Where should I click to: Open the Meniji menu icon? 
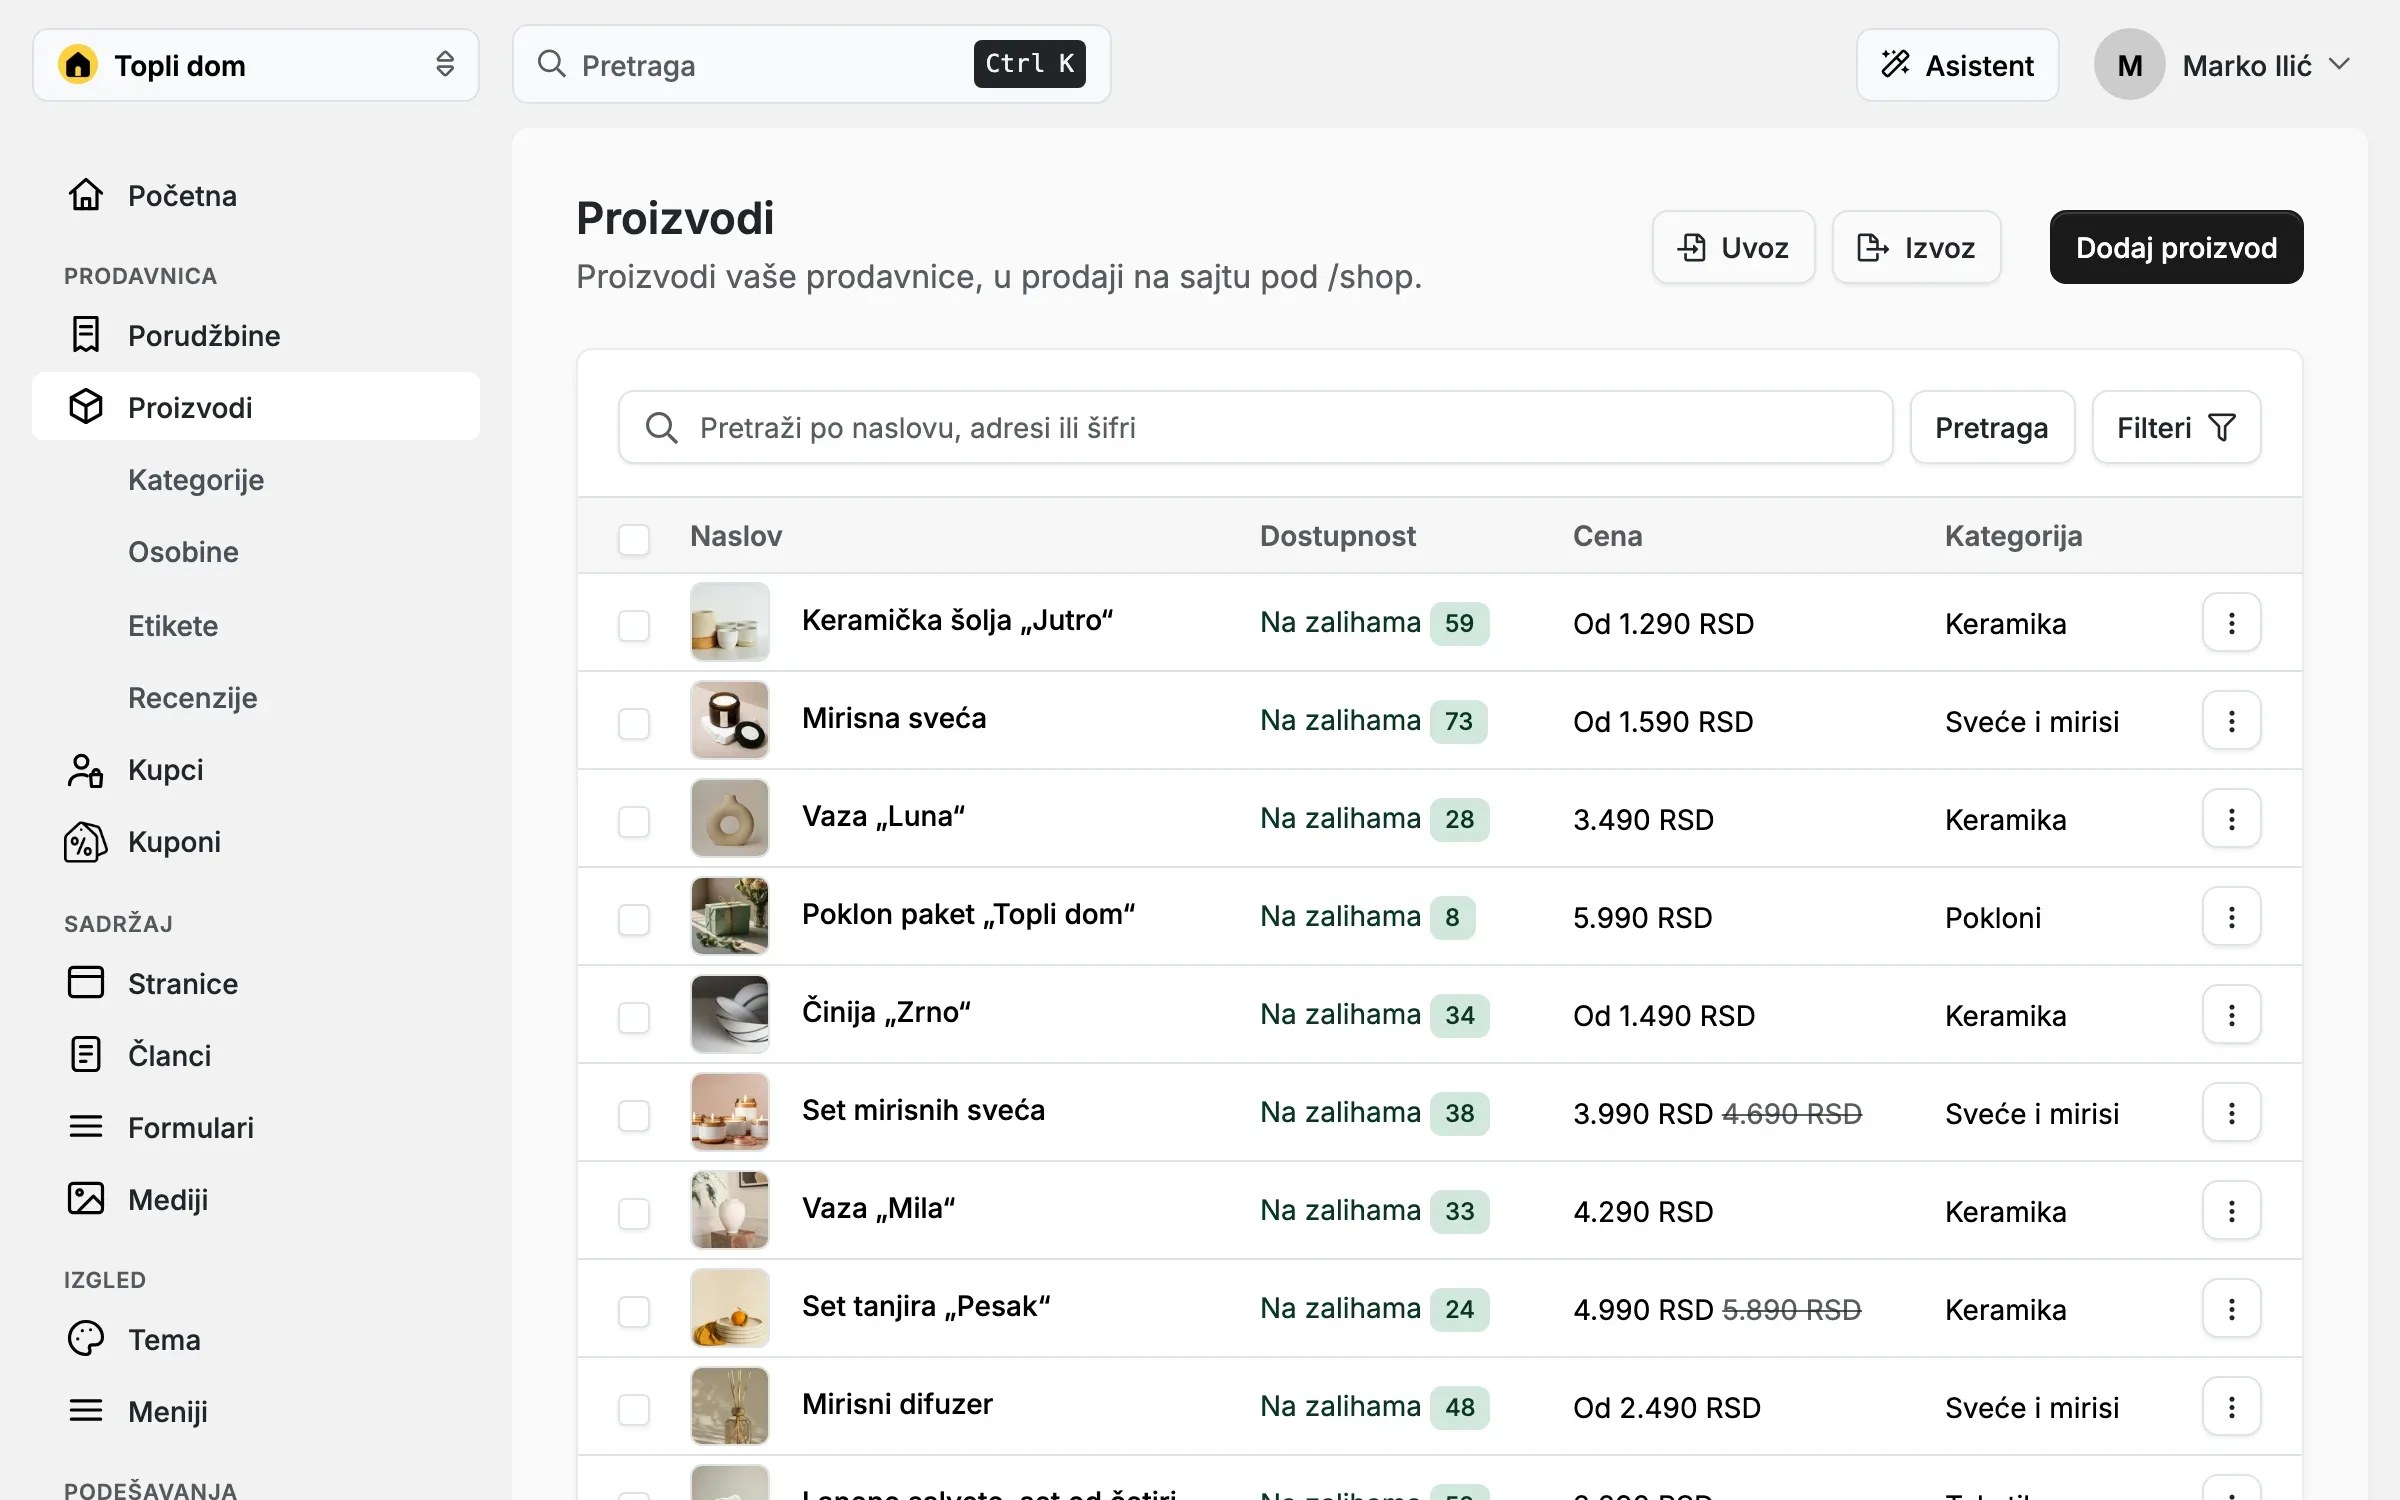(86, 1411)
